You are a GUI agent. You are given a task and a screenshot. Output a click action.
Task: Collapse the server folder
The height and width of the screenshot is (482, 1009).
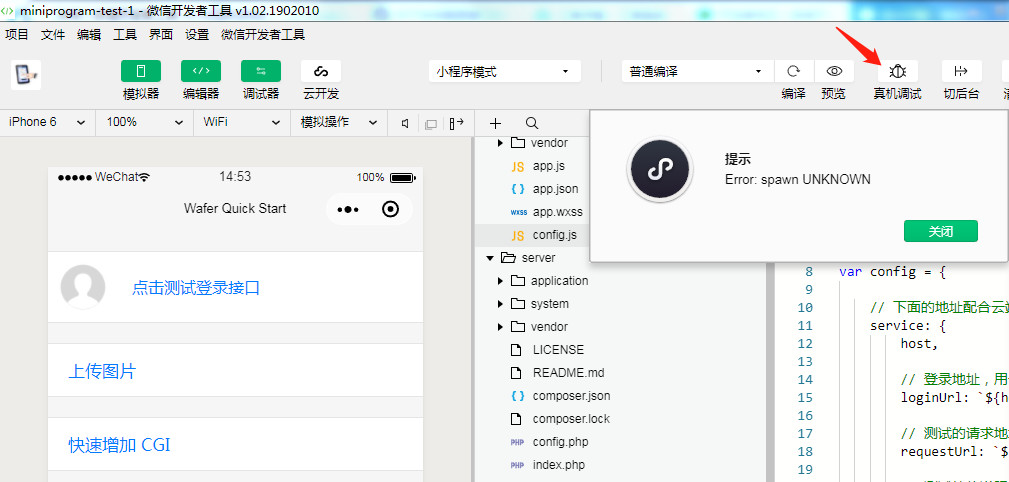(x=490, y=258)
